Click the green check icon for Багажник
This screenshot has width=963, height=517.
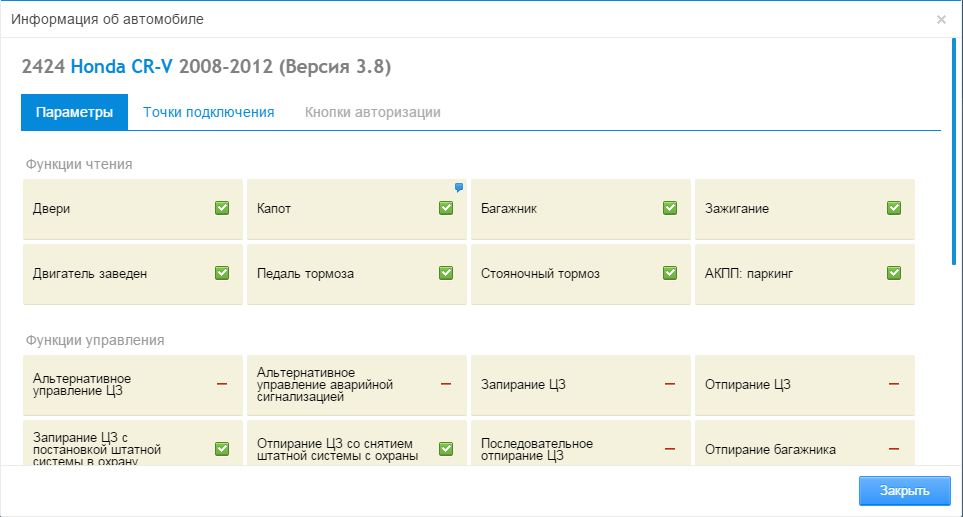[670, 208]
